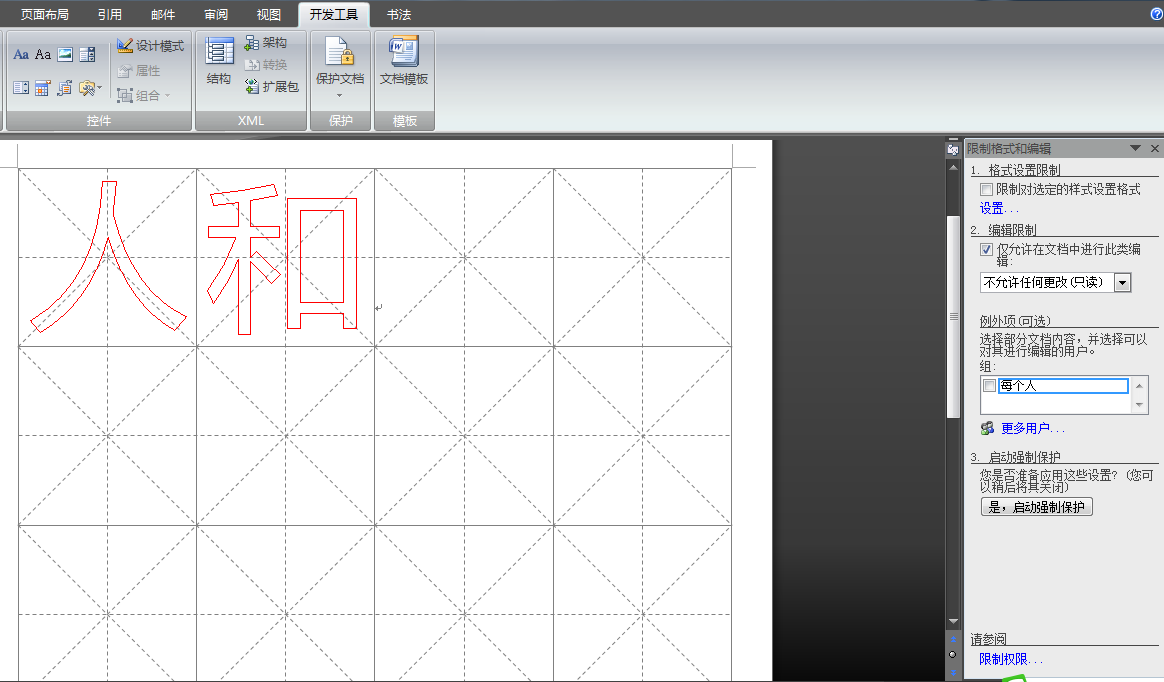This screenshot has width=1164, height=682.
Task: Open the task pane options dropdown arrow
Action: pyautogui.click(x=1135, y=148)
